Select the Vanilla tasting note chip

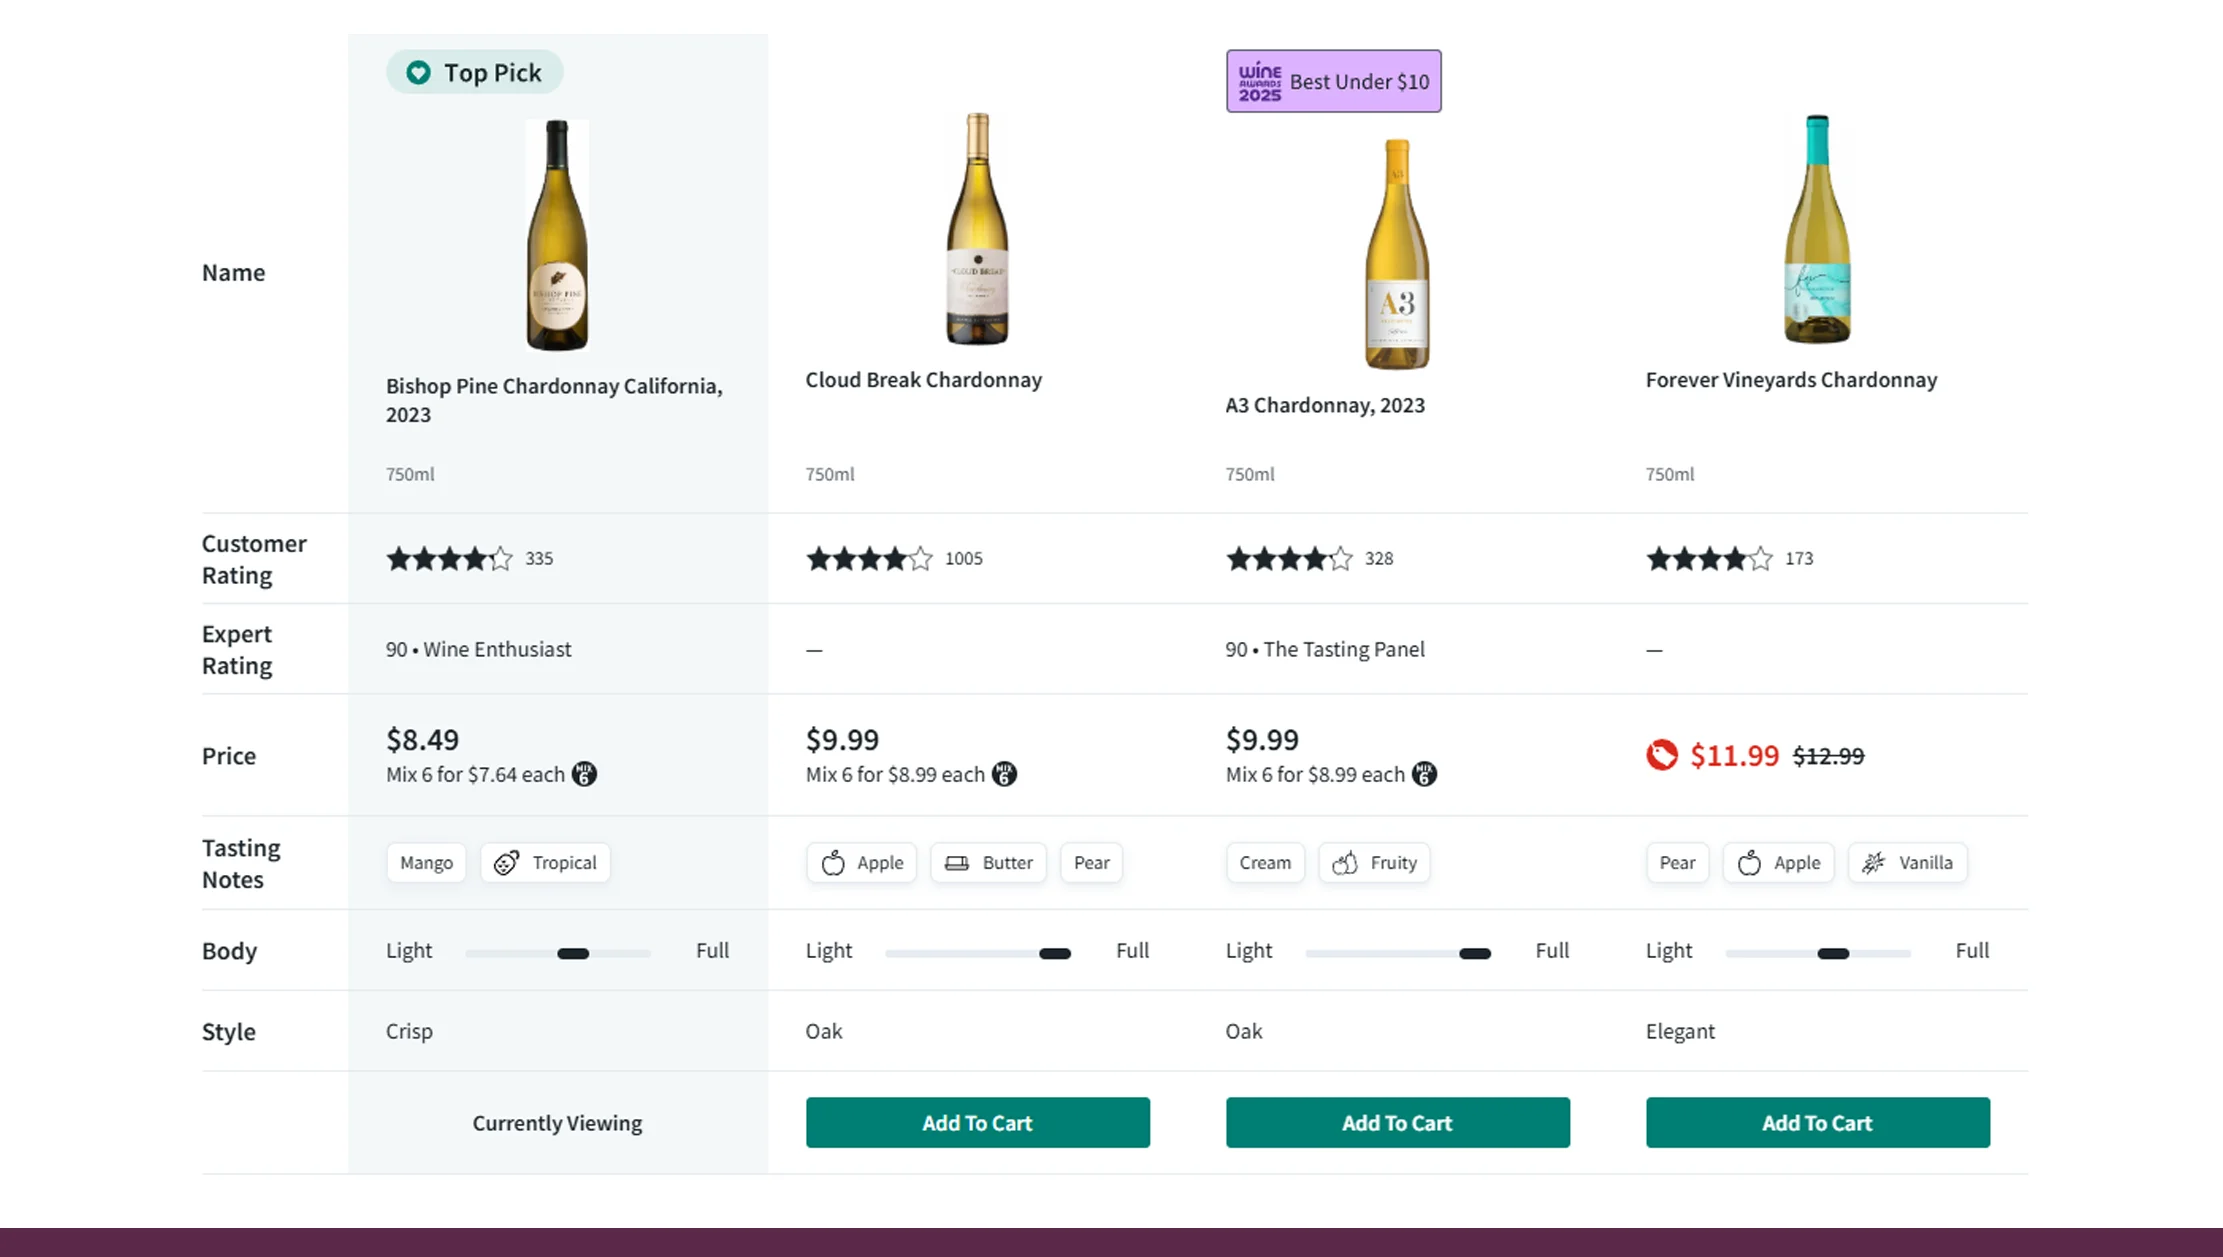tap(1907, 863)
